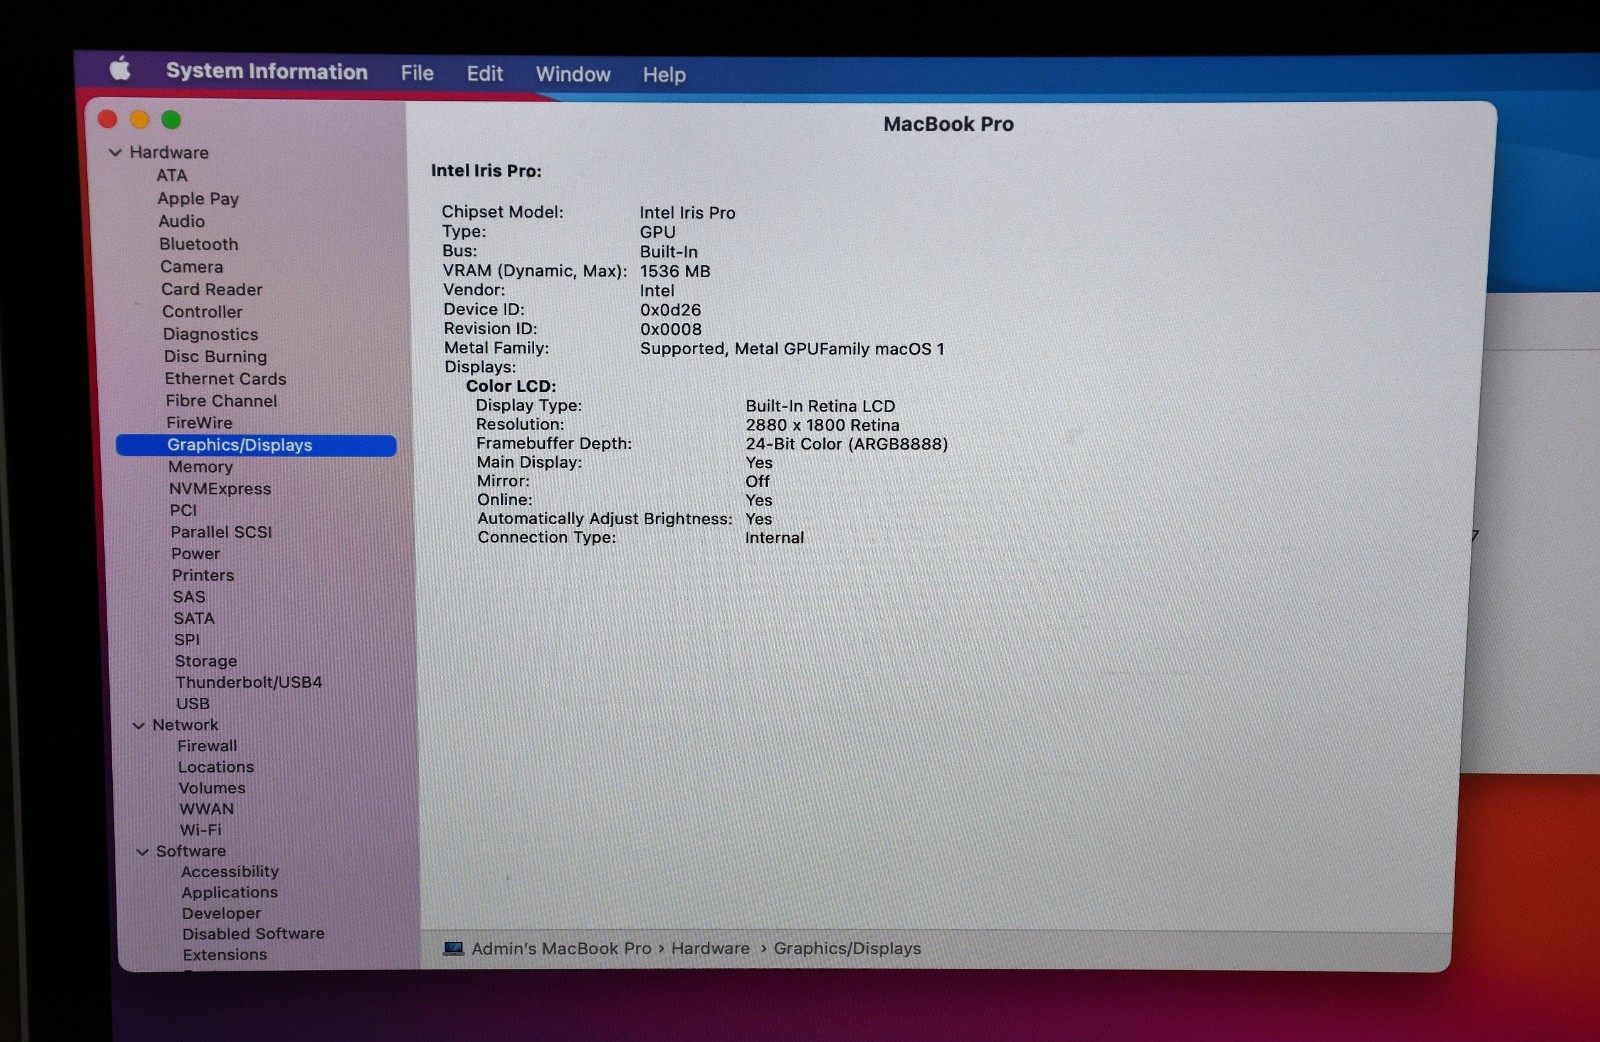This screenshot has width=1600, height=1042.
Task: Collapse the Network section
Action: [x=139, y=725]
